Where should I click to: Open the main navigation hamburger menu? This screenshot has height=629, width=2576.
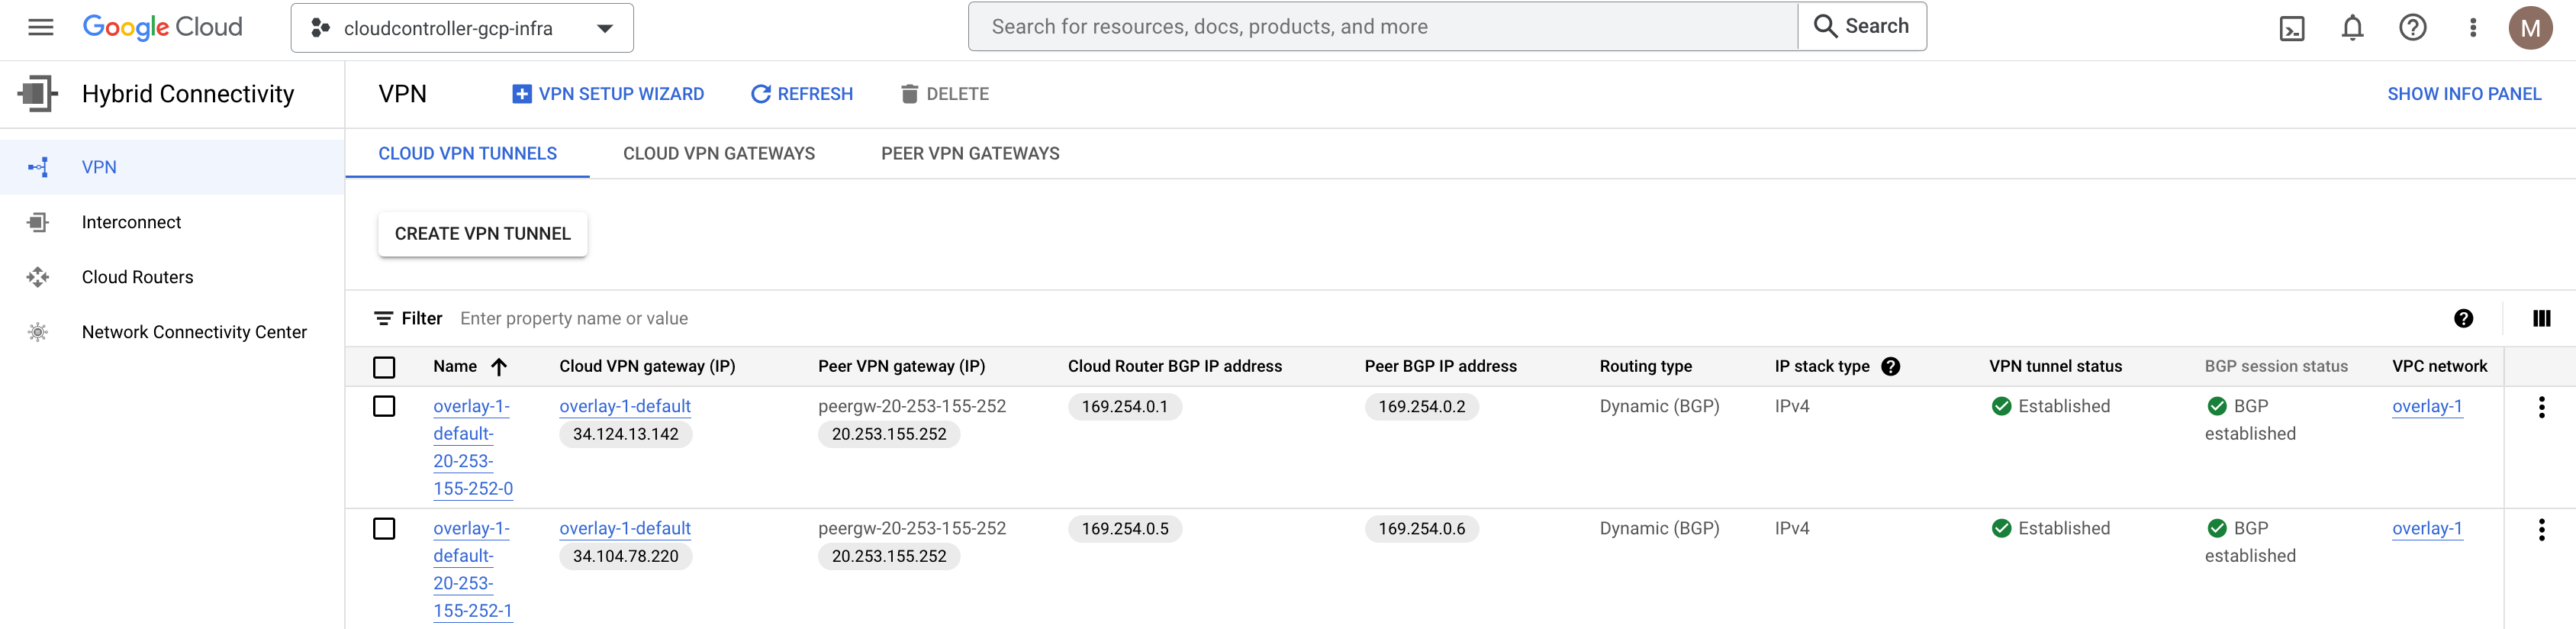coord(41,27)
